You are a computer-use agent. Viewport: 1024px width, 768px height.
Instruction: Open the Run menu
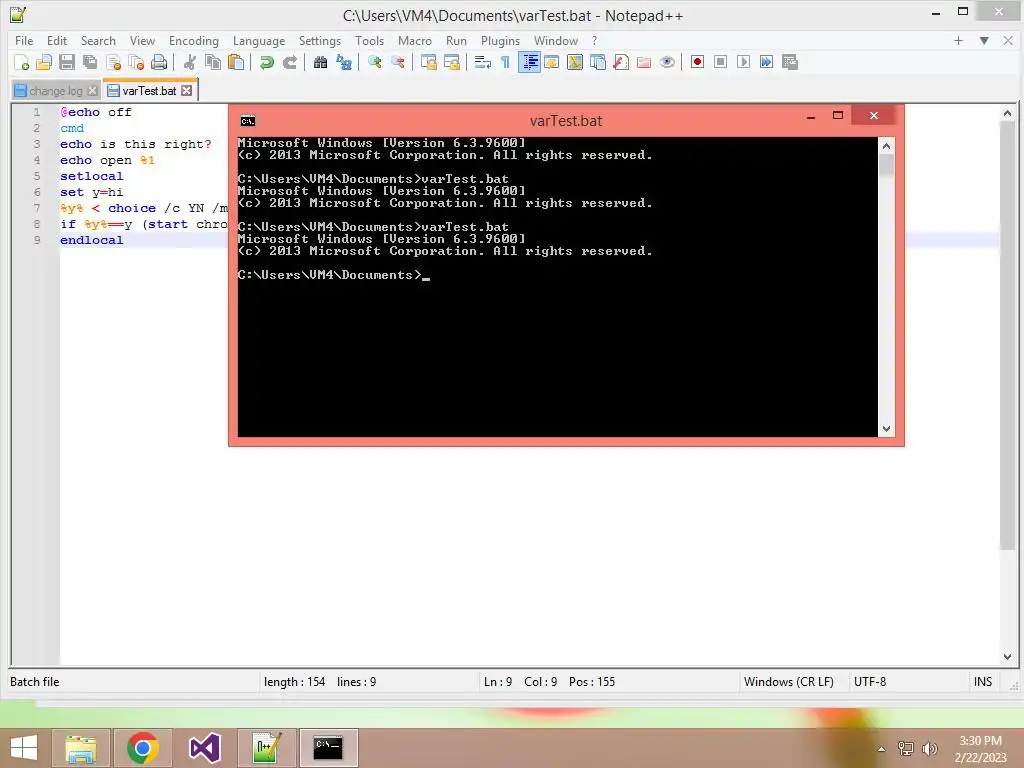(456, 40)
